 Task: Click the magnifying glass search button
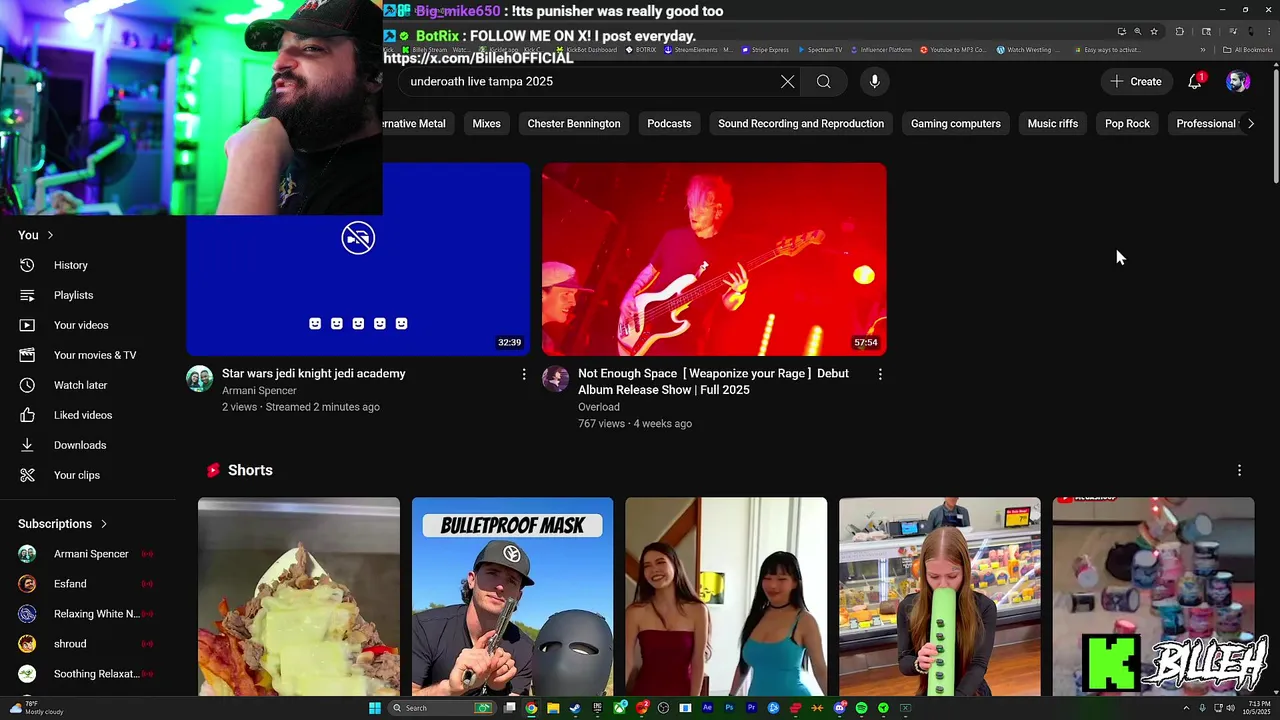tap(824, 82)
